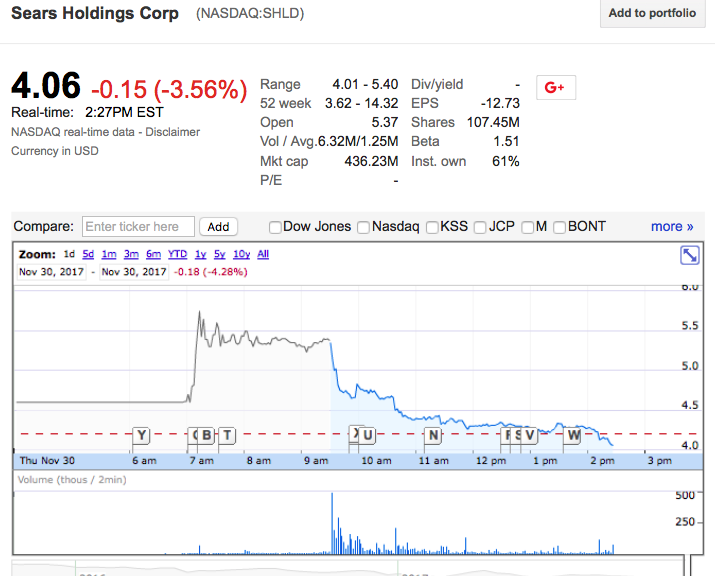Click the NASDAQ:SHLD ticker symbol

[250, 13]
